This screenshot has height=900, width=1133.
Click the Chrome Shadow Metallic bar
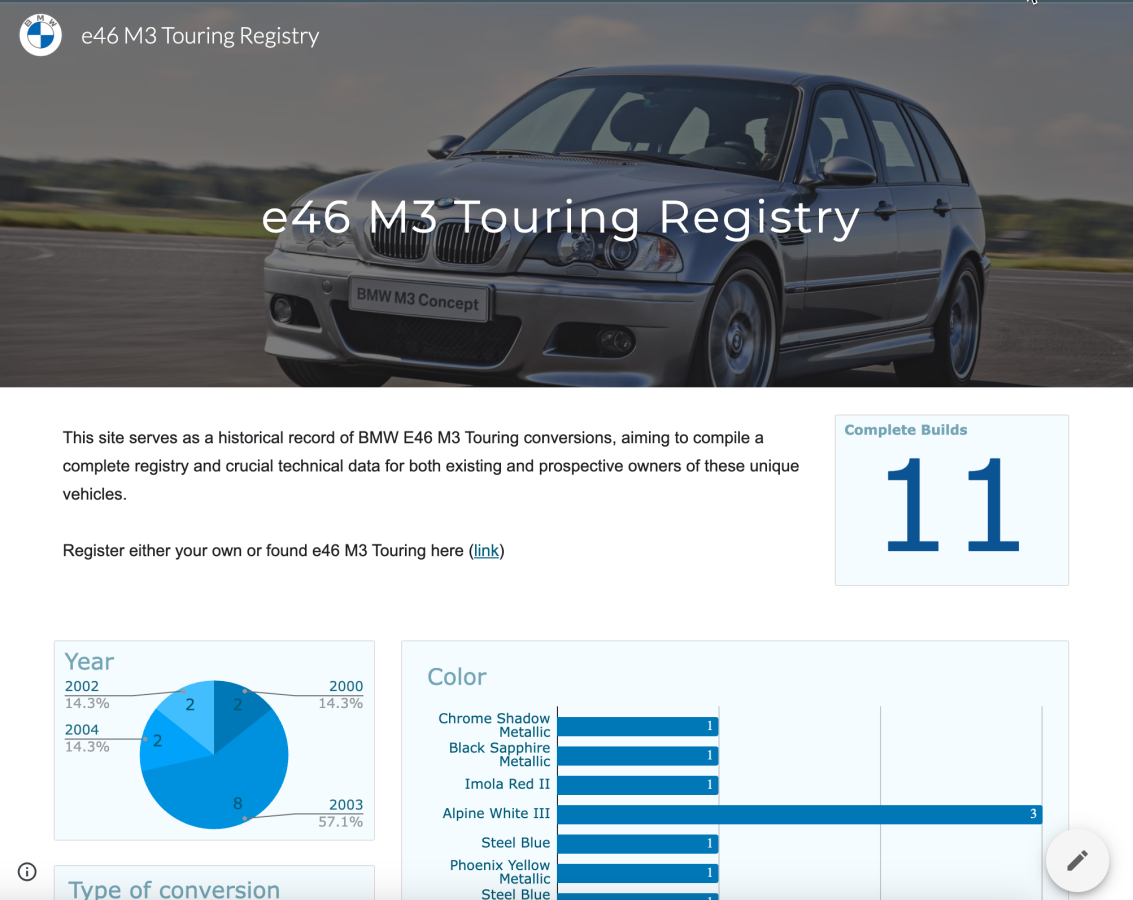(x=637, y=726)
